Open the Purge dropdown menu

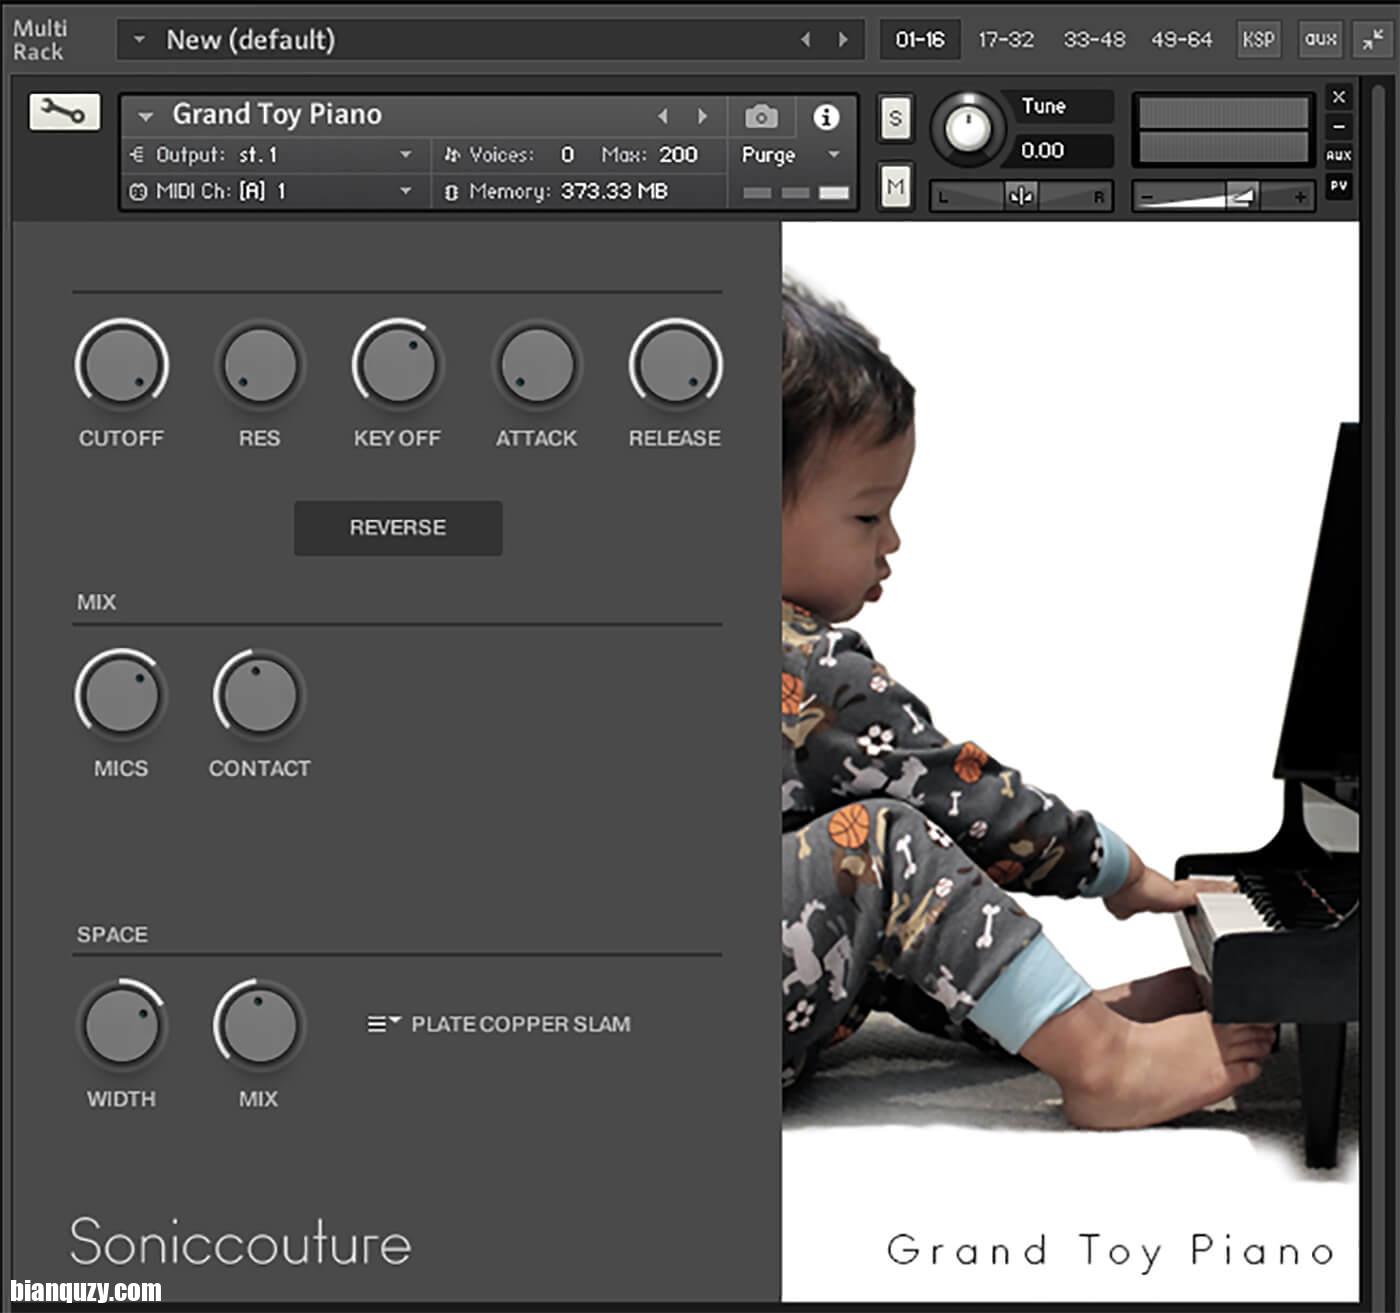pyautogui.click(x=790, y=155)
